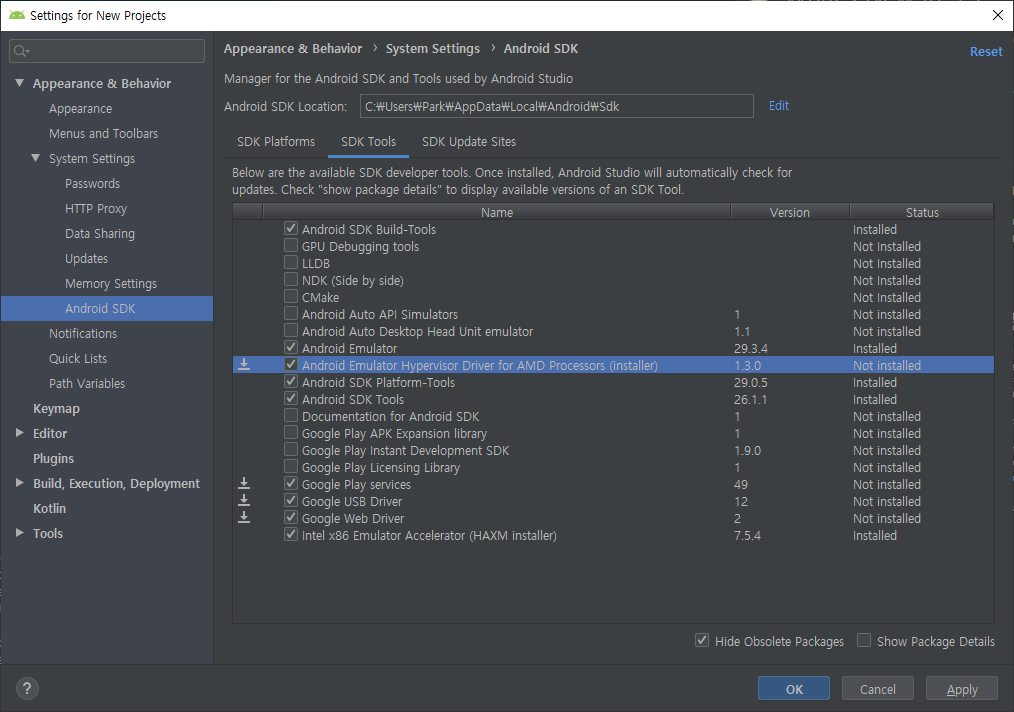The image size is (1014, 712).
Task: Select Google Play APK Expansion library row
Action: [x=613, y=433]
